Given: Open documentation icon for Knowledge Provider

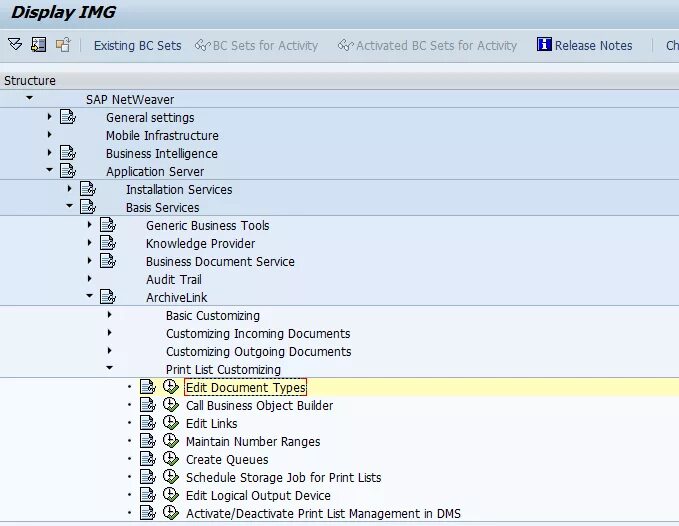Looking at the screenshot, I should click(x=108, y=244).
